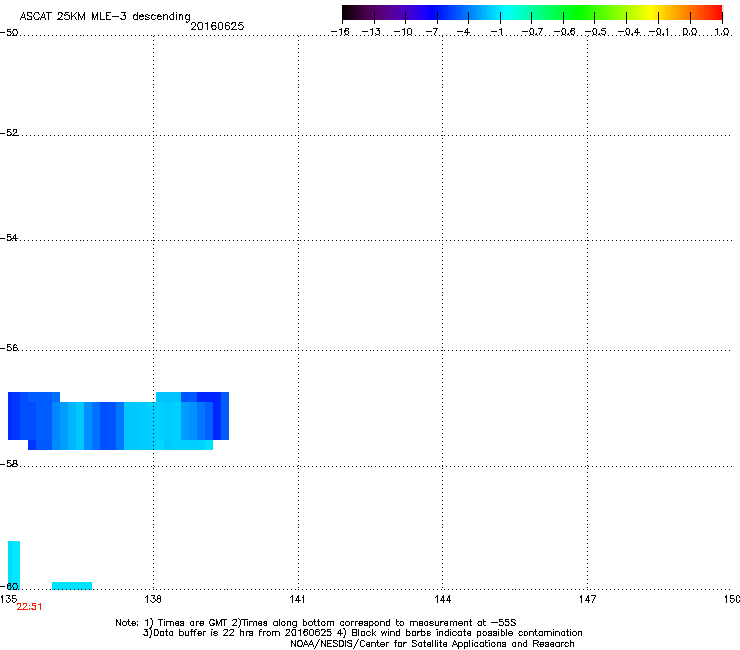Screen dimensions: 740x650
Task: Click the colorbar label -13
Action: [x=371, y=32]
